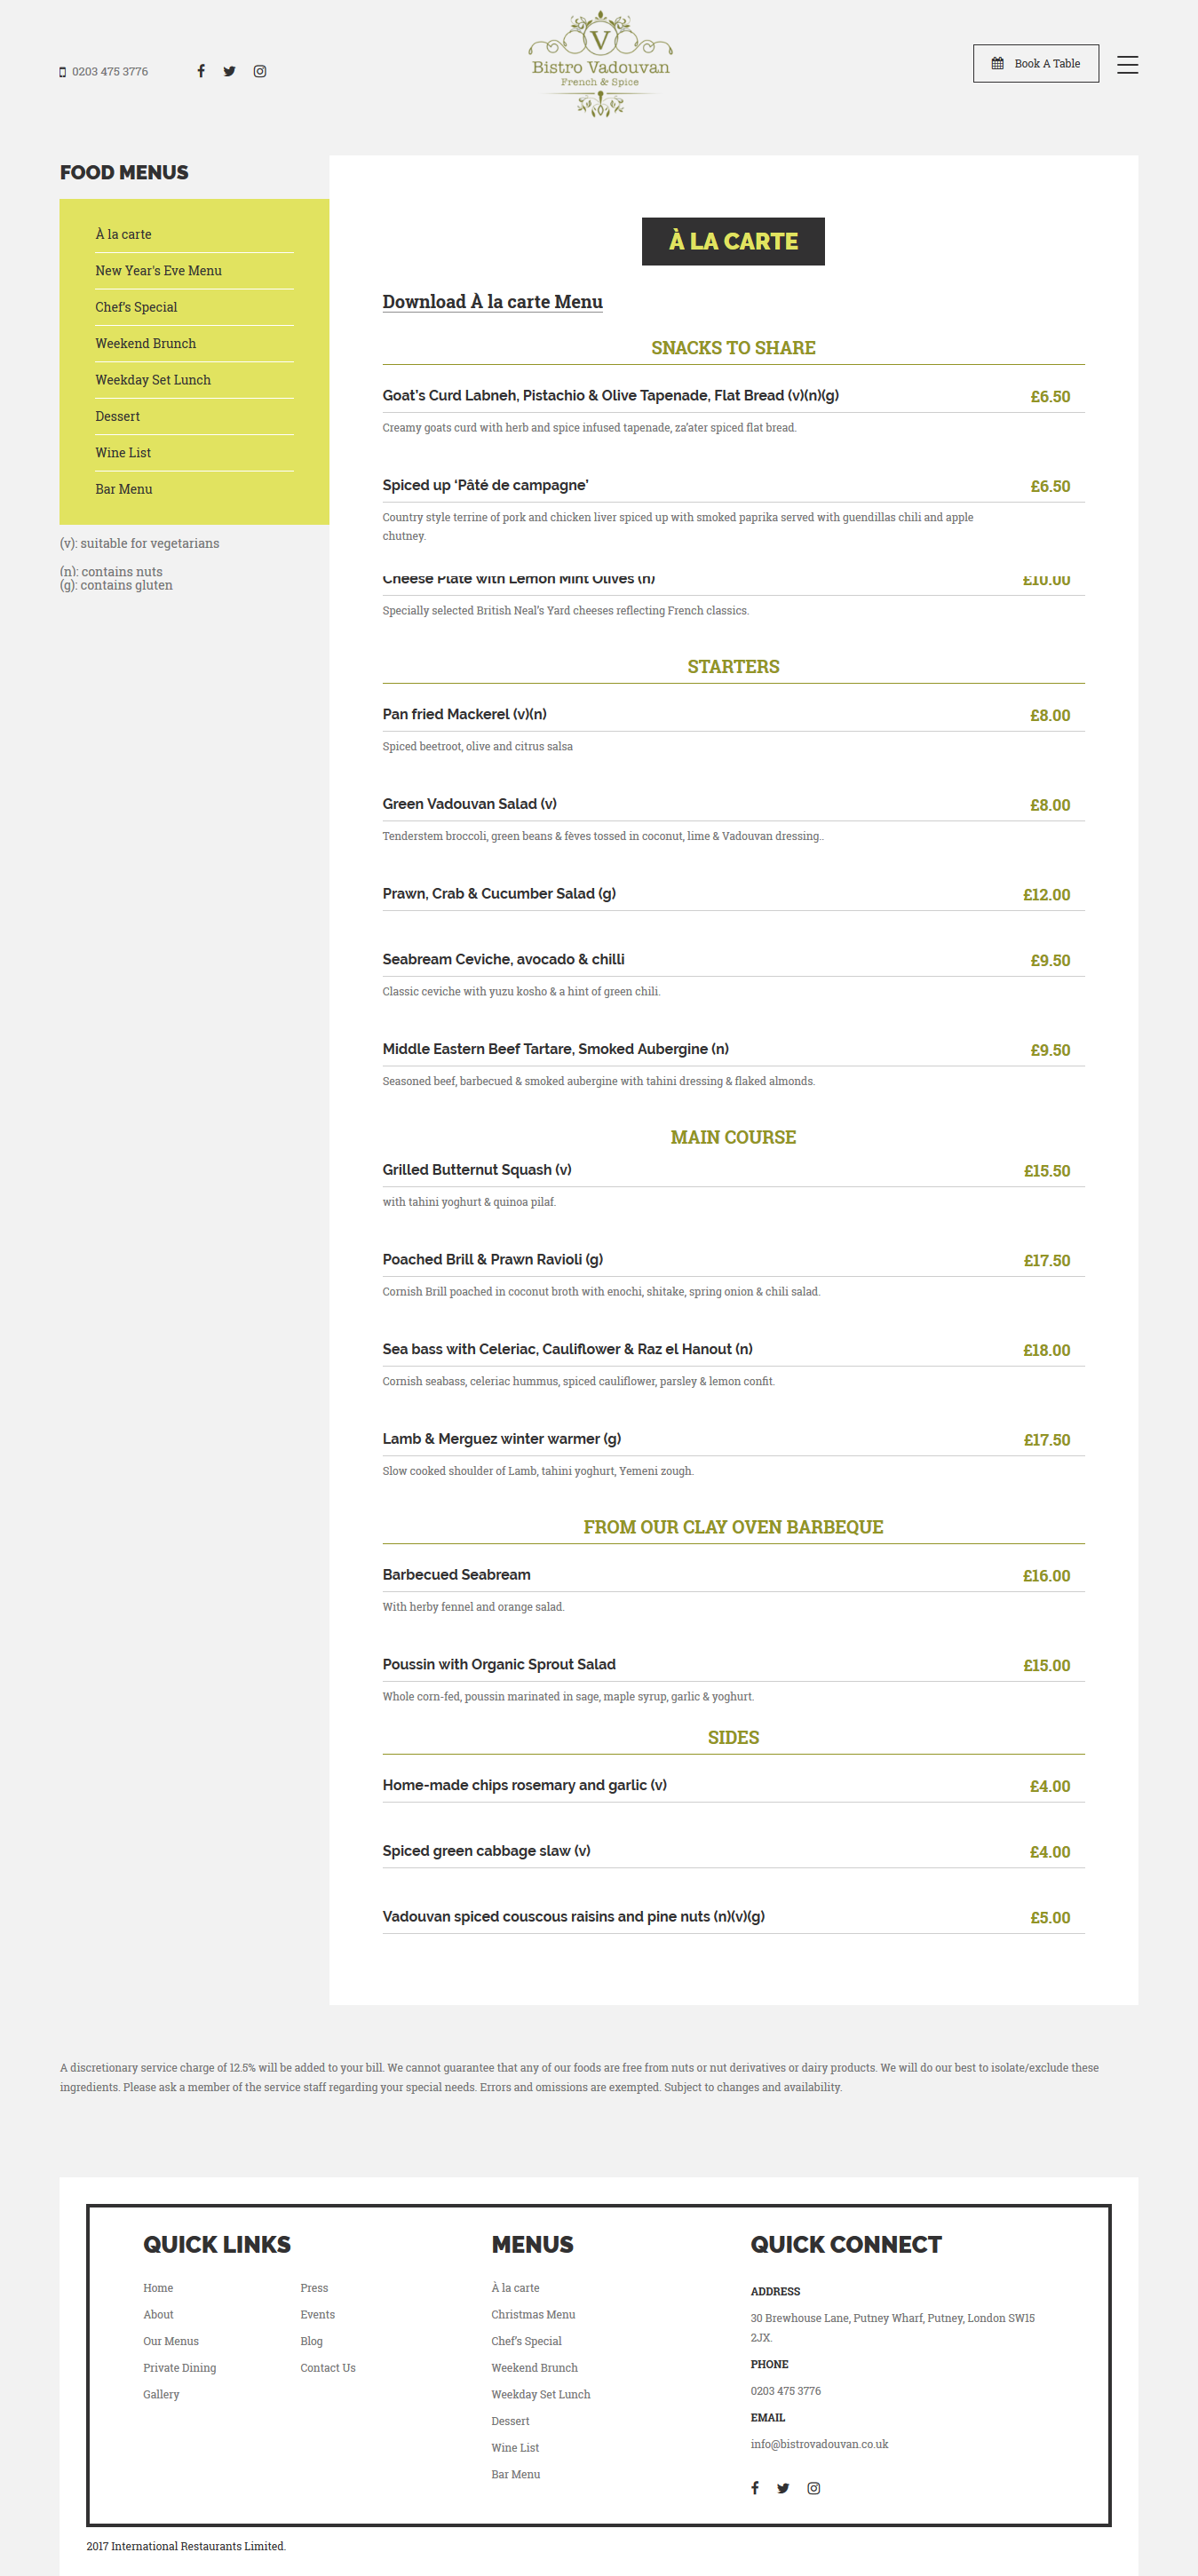This screenshot has width=1198, height=2576.
Task: Open the header Twitter icon
Action: click(230, 71)
